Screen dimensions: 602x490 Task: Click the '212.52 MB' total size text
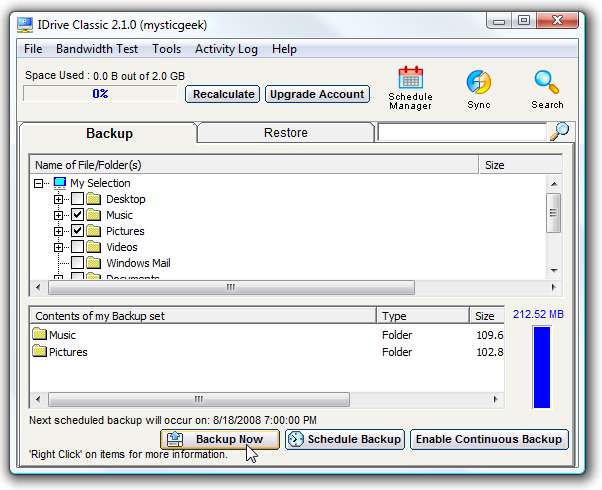(x=538, y=314)
